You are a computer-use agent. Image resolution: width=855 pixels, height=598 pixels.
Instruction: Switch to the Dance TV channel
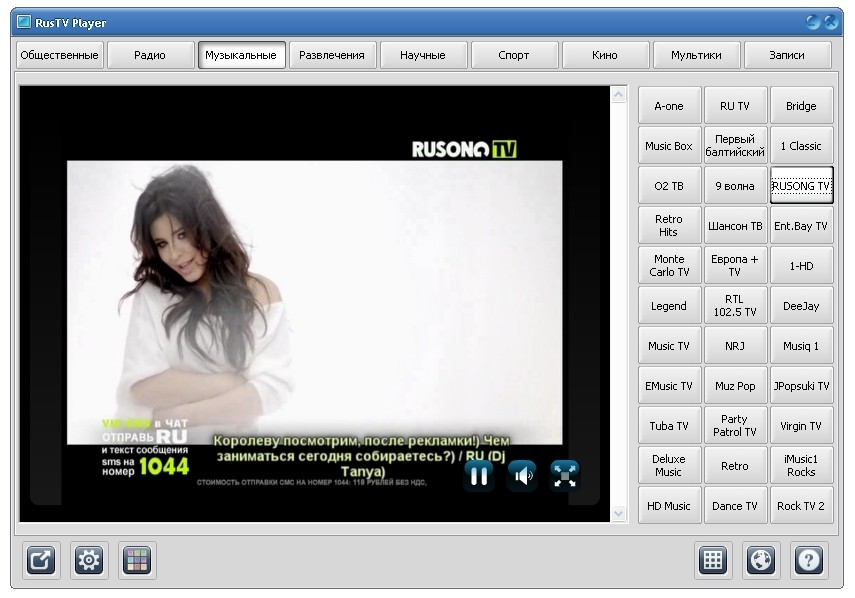(735, 506)
